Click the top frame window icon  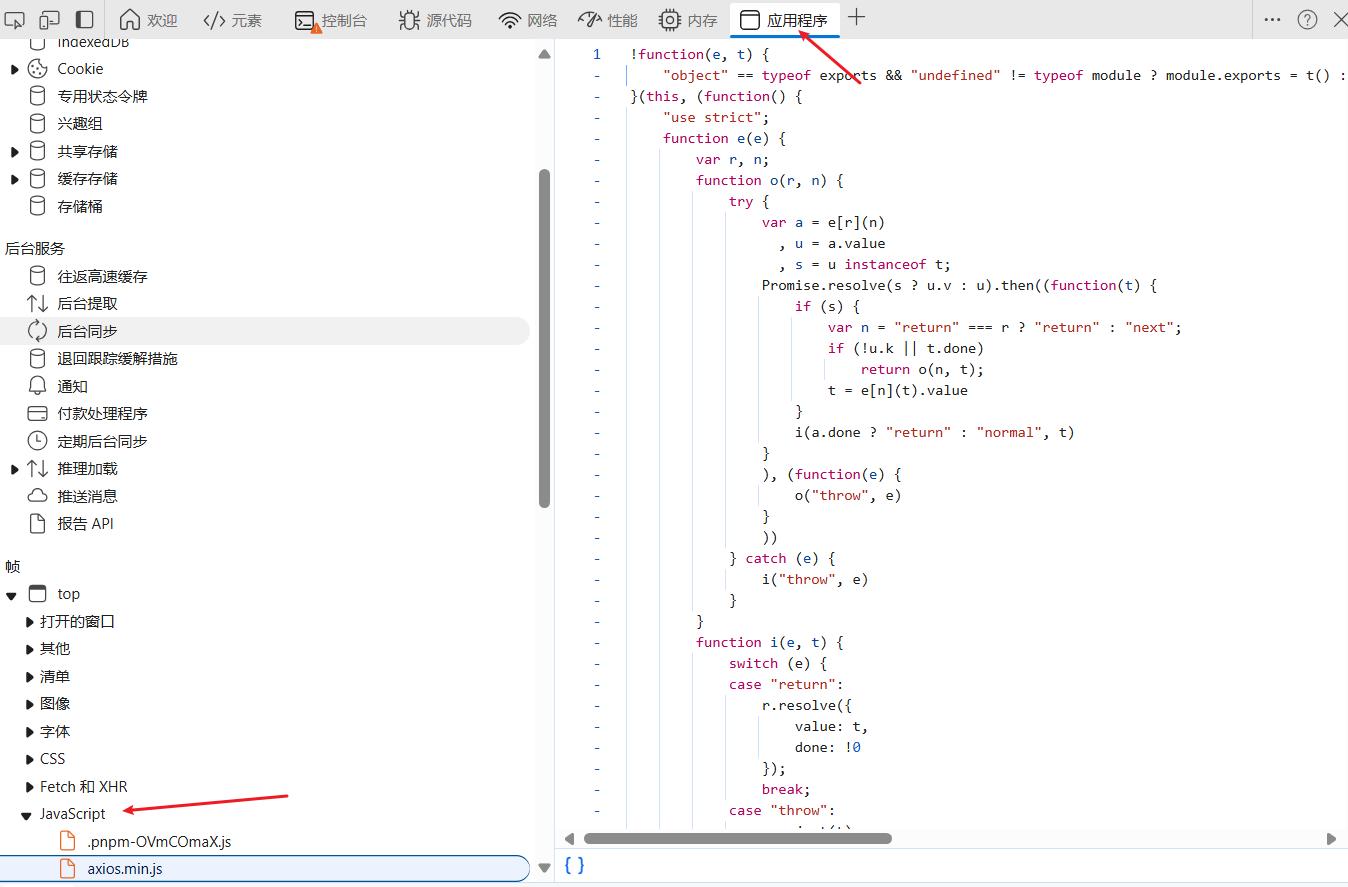[x=38, y=594]
